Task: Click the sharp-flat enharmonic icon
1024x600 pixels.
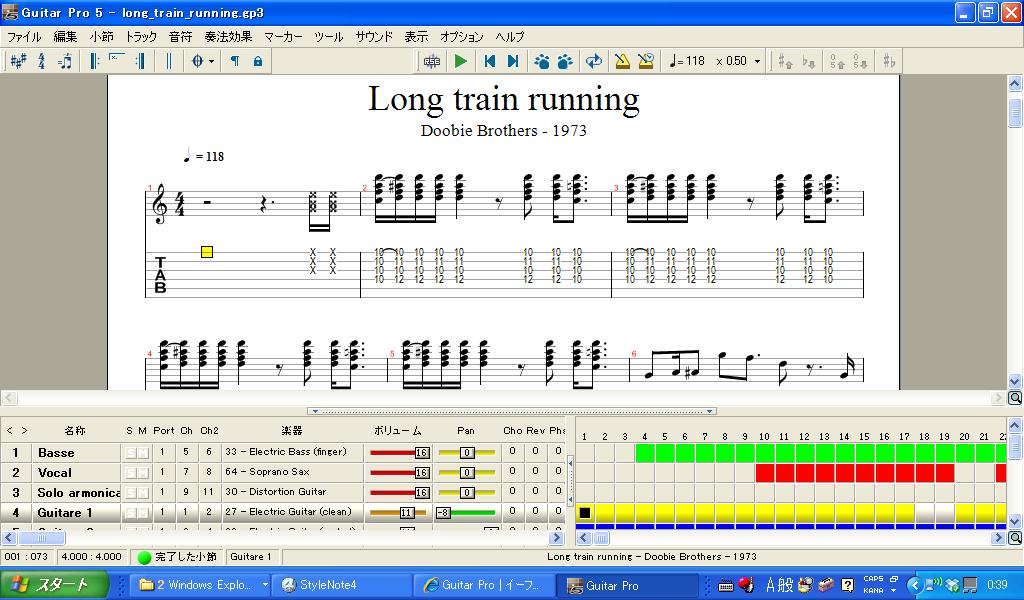Action: (x=889, y=61)
